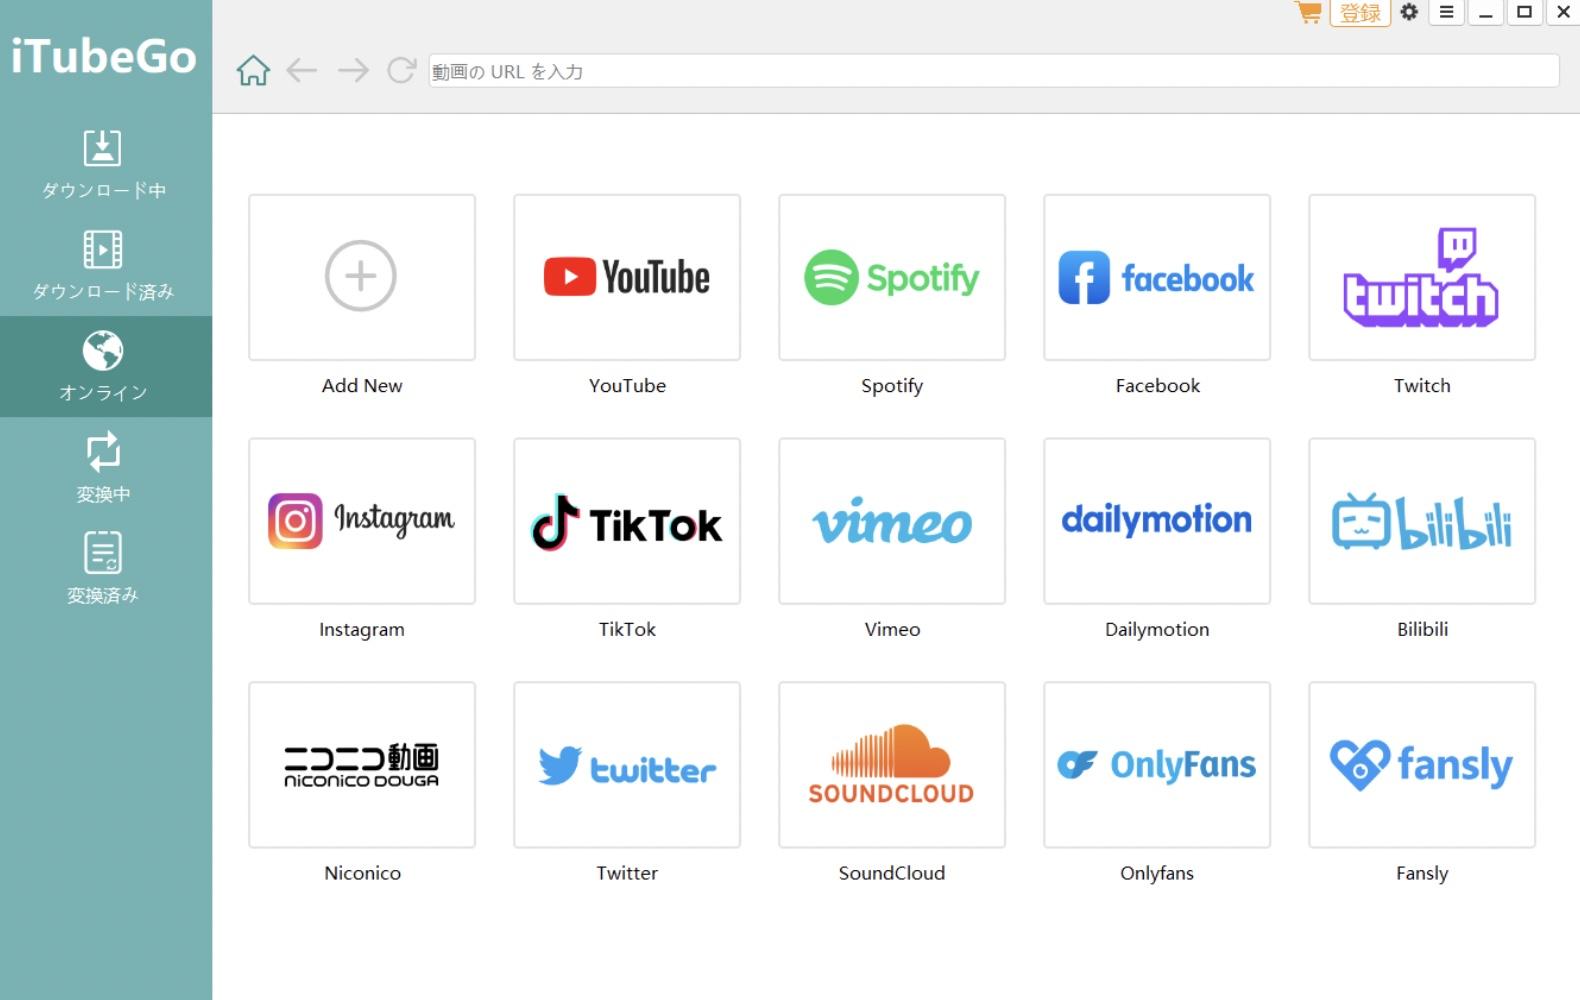Click the Instagram label text

point(362,630)
